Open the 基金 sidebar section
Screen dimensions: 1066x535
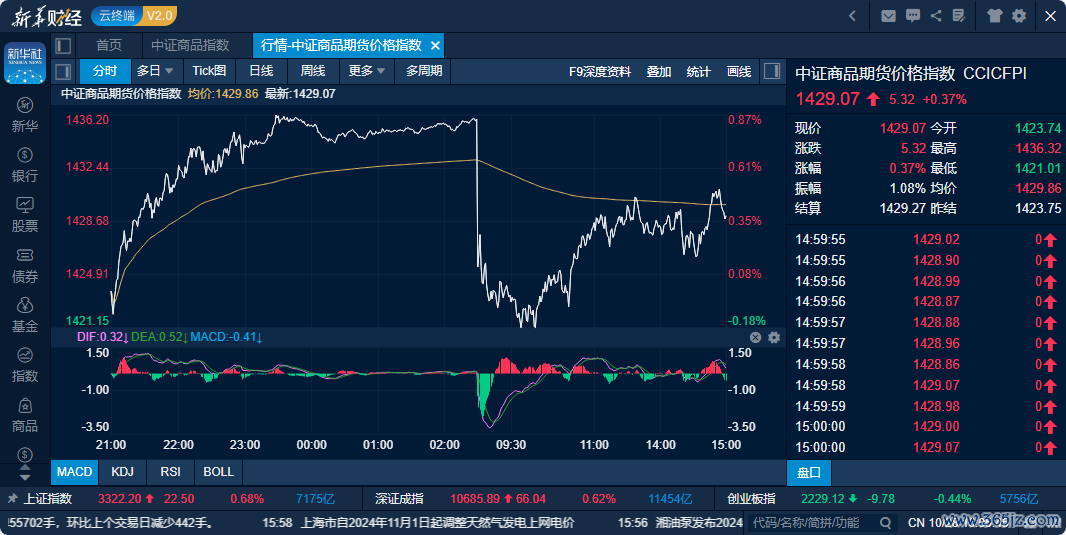click(x=24, y=315)
